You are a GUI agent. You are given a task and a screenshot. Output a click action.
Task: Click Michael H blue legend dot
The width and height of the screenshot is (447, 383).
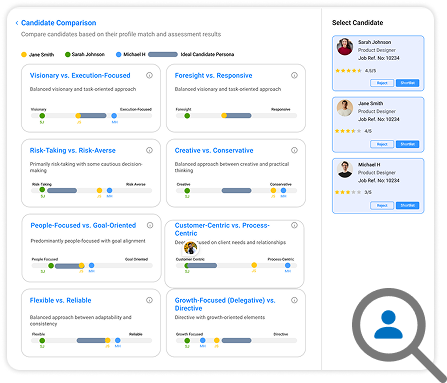(118, 54)
